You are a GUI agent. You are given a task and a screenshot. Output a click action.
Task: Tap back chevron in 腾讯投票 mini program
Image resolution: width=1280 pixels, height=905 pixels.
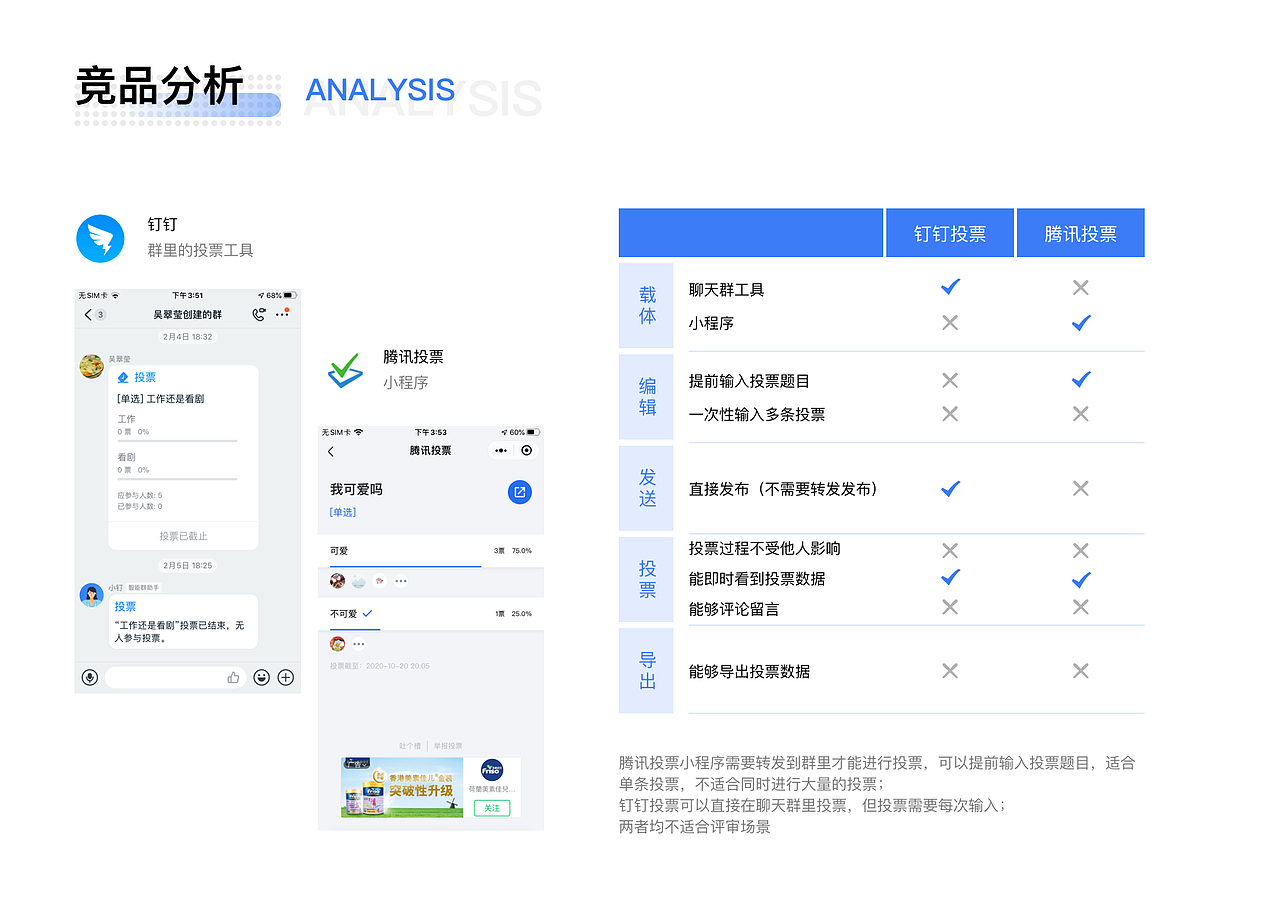[331, 451]
